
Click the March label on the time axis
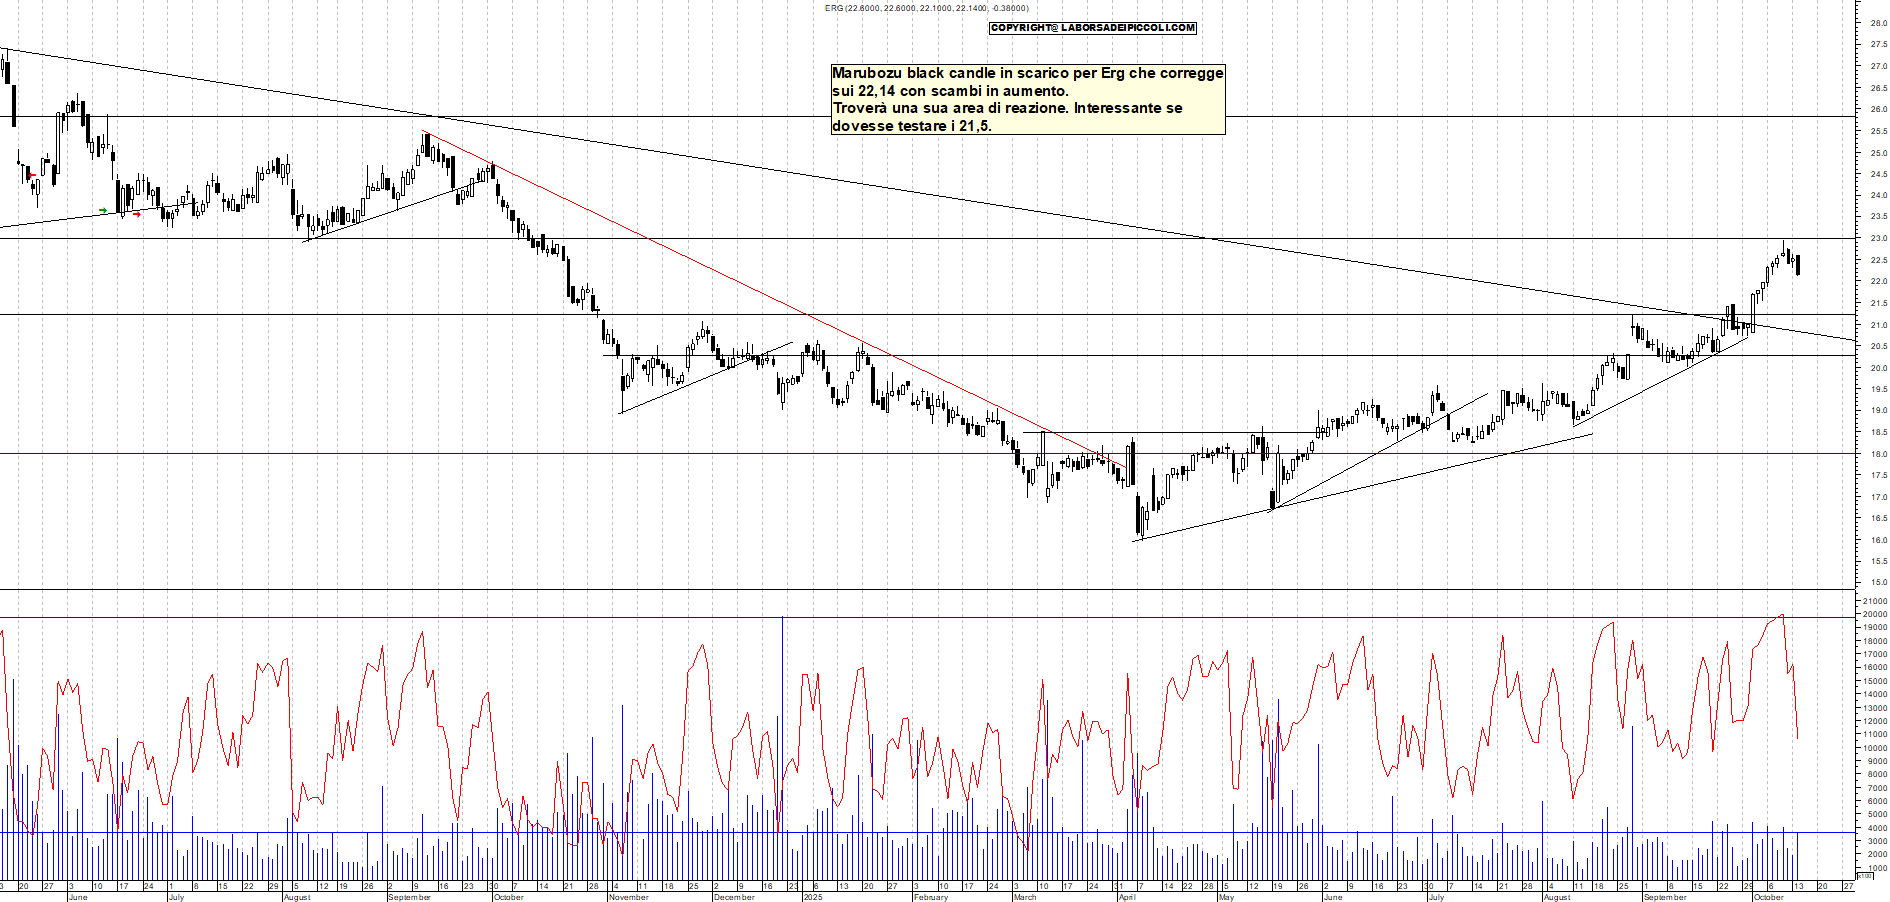pyautogui.click(x=1025, y=897)
